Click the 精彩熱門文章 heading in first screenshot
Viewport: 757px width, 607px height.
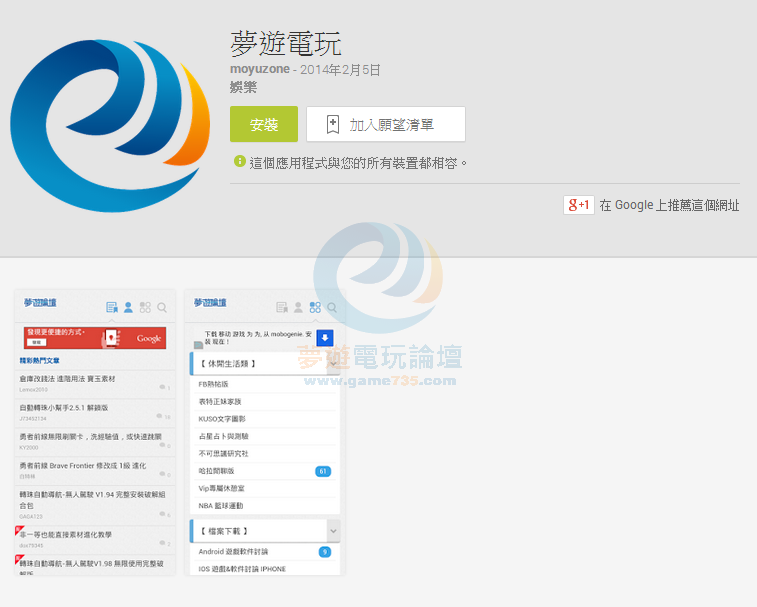(39, 360)
